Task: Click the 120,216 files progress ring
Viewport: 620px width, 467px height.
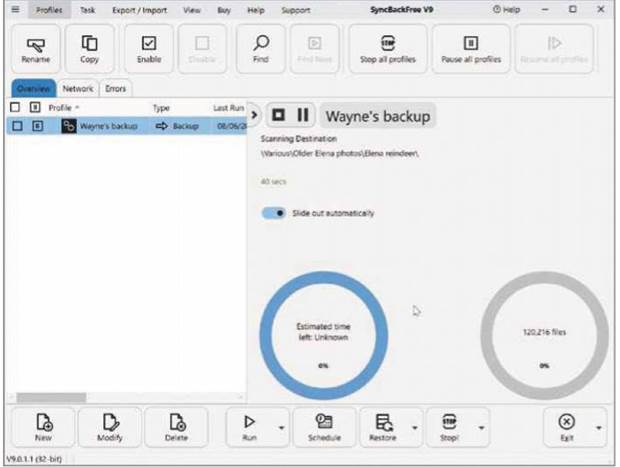Action: 544,335
